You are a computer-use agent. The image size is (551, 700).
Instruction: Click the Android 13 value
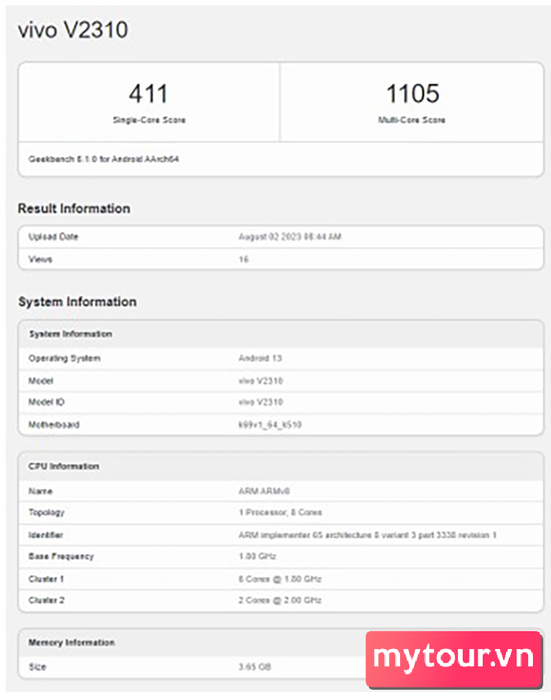coord(260,358)
